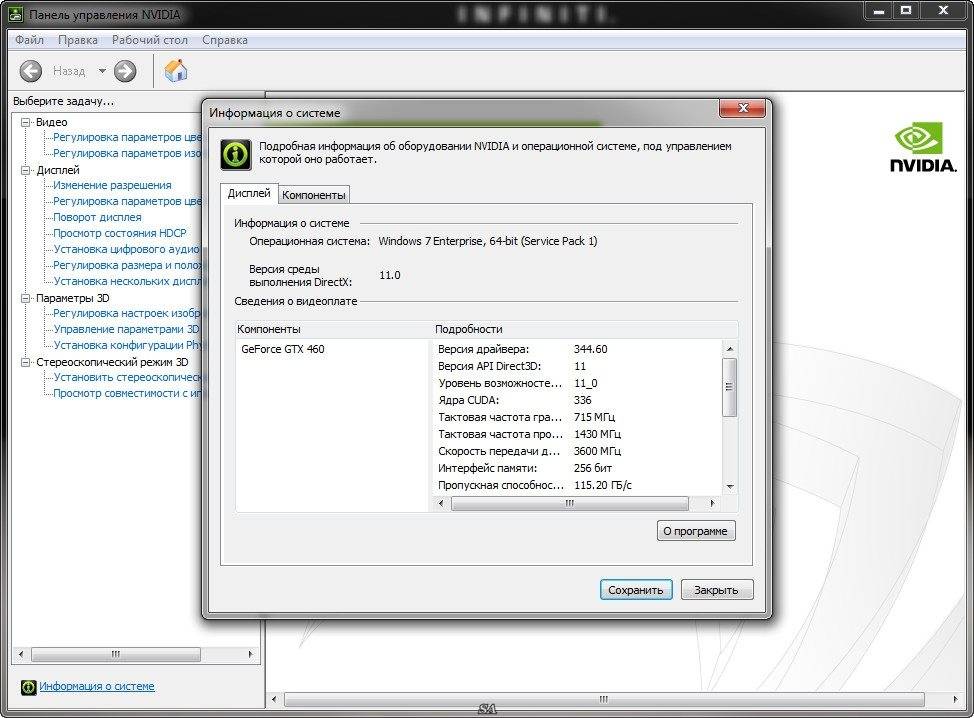
Task: Click the Подробности column header
Action: click(585, 329)
